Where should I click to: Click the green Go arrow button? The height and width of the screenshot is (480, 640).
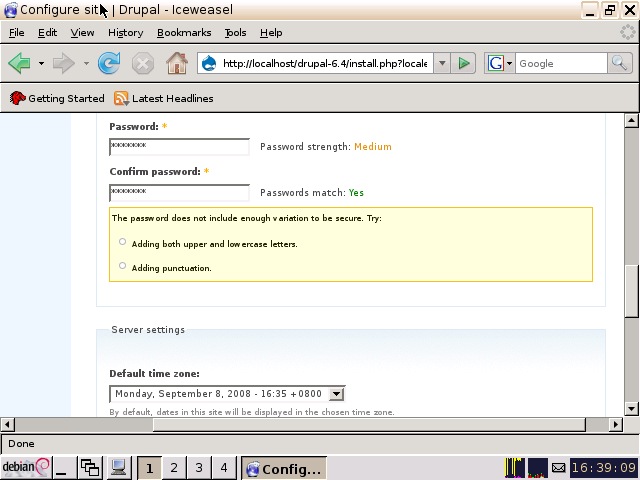click(463, 63)
